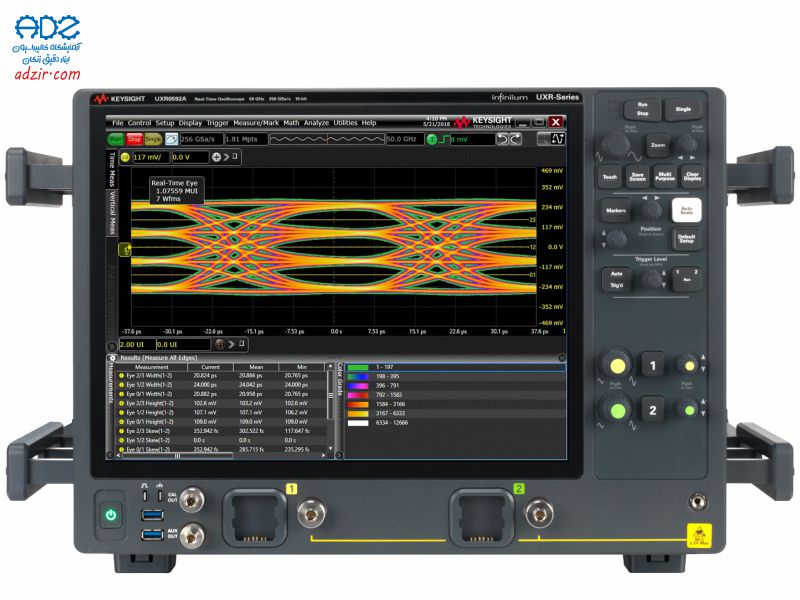
Task: Select the 396 - 791 color swatch
Action: [358, 386]
